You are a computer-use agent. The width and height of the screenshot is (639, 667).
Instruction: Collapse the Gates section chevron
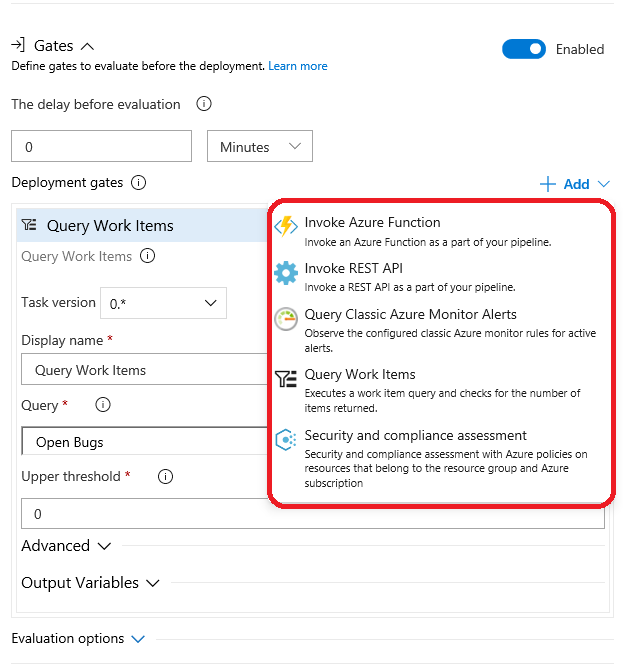coord(87,46)
